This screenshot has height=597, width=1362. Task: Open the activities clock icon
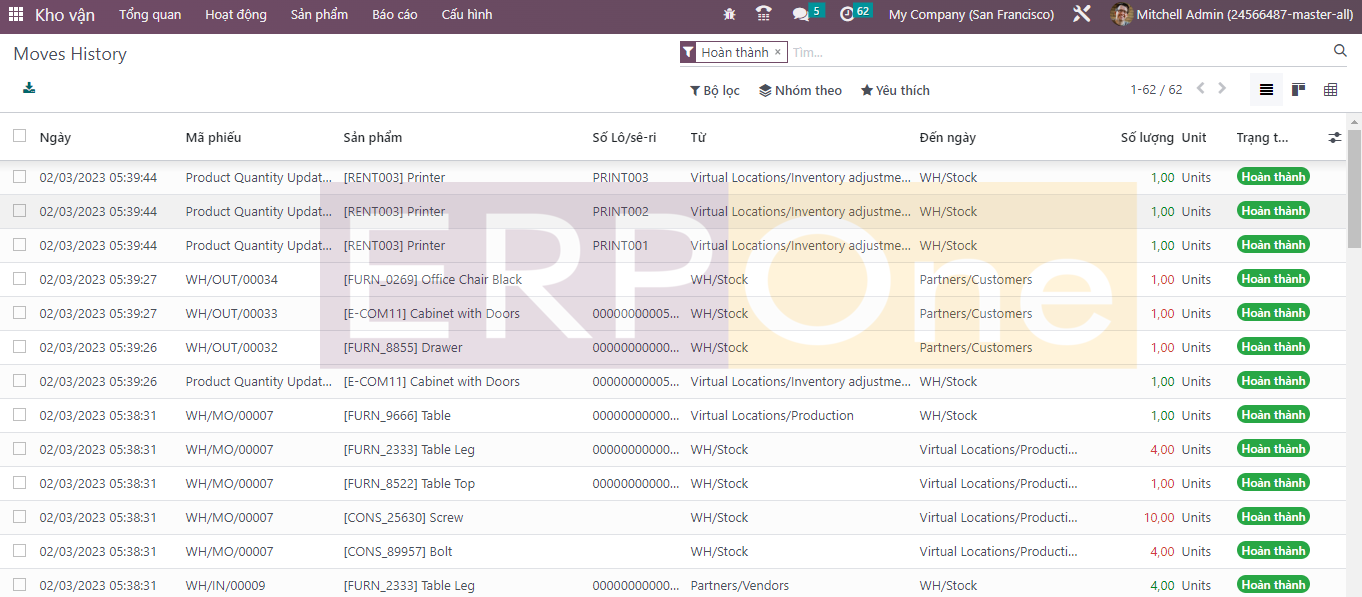point(847,15)
